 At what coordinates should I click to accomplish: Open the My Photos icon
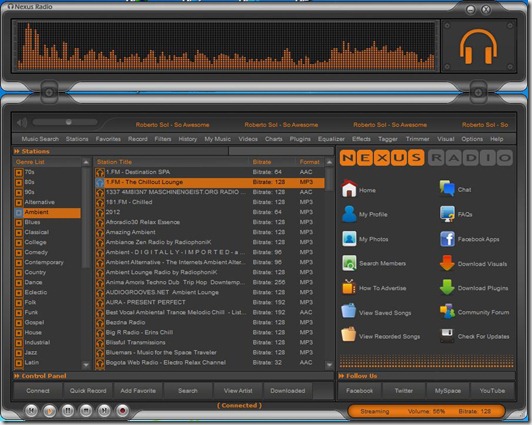(349, 239)
